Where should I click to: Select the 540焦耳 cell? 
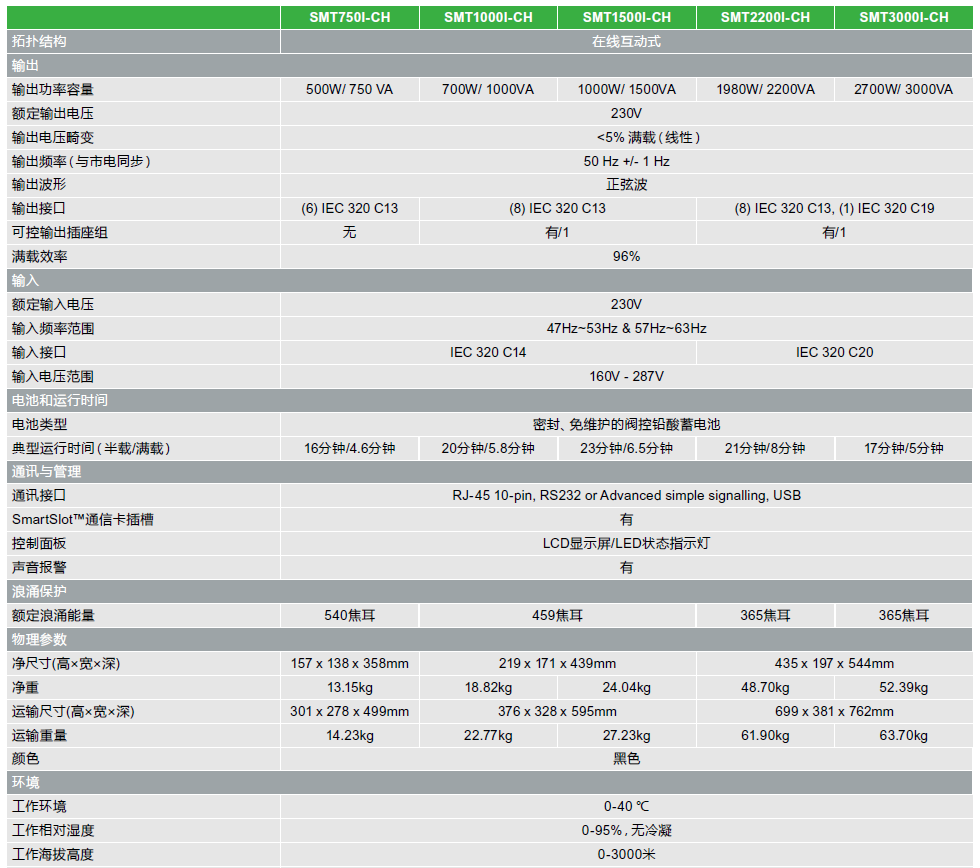pyautogui.click(x=349, y=616)
